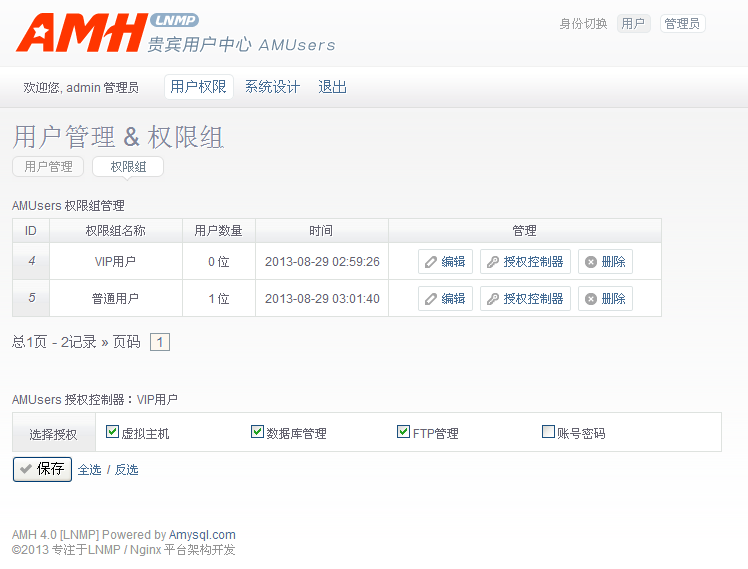
Task: Enable the 账号密码 checkbox
Action: [548, 432]
